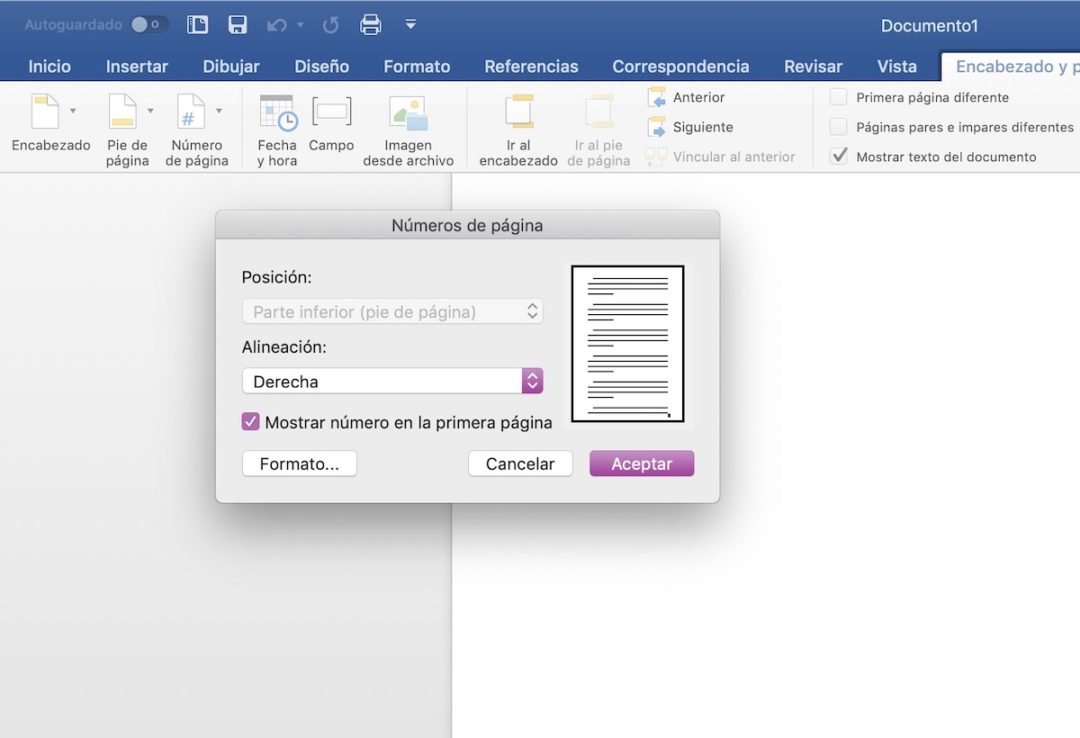
Task: Switch to the Vista tab
Action: pos(897,66)
